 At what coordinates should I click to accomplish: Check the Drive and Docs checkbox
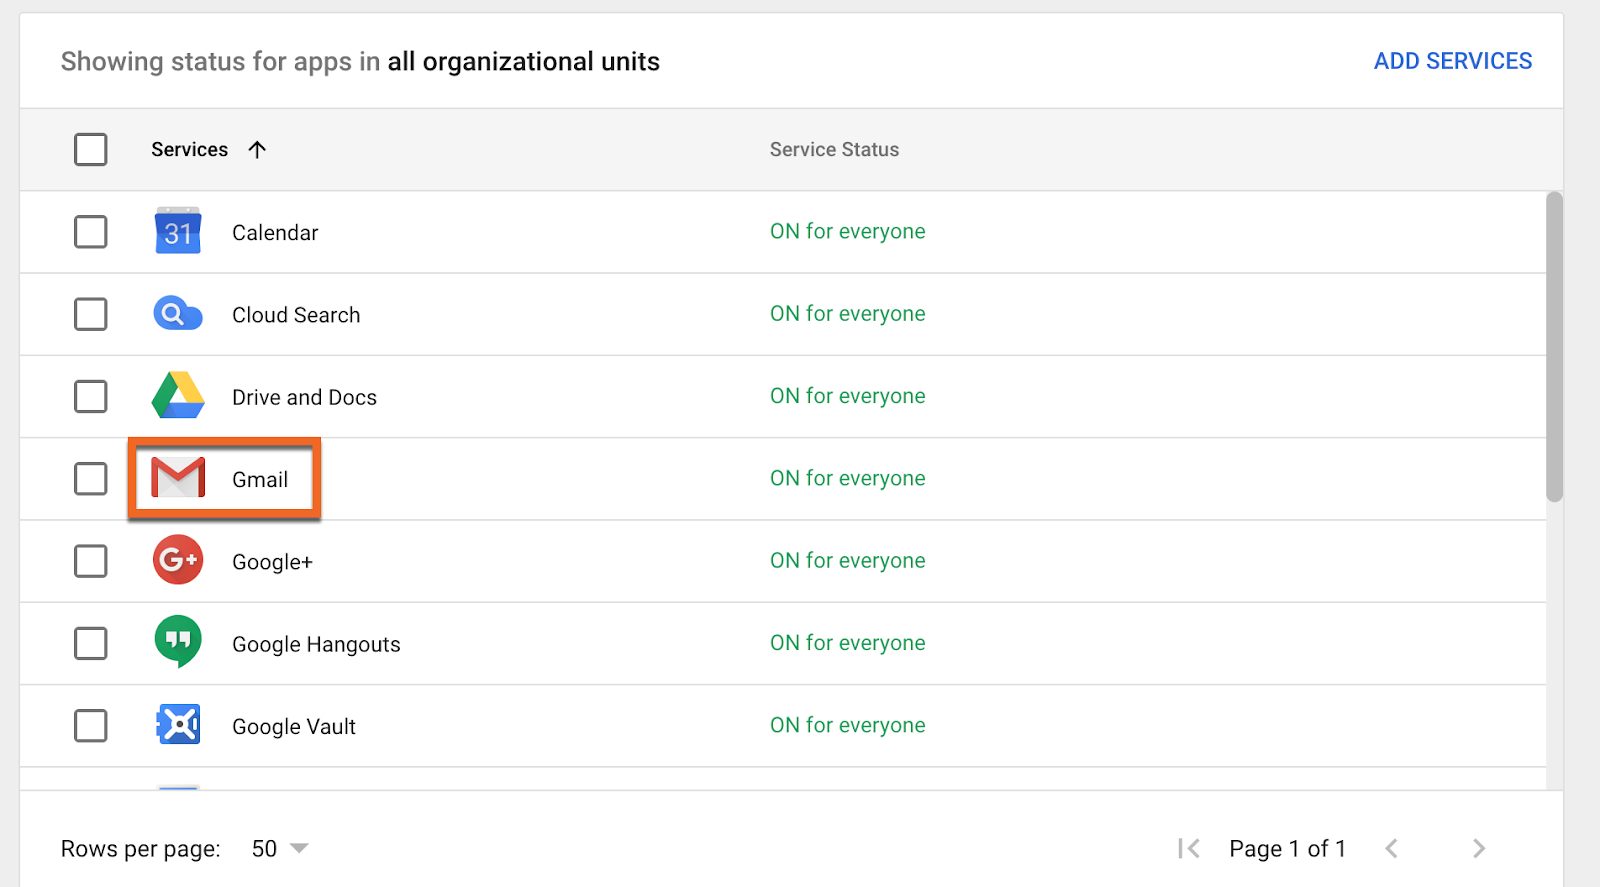tap(91, 396)
